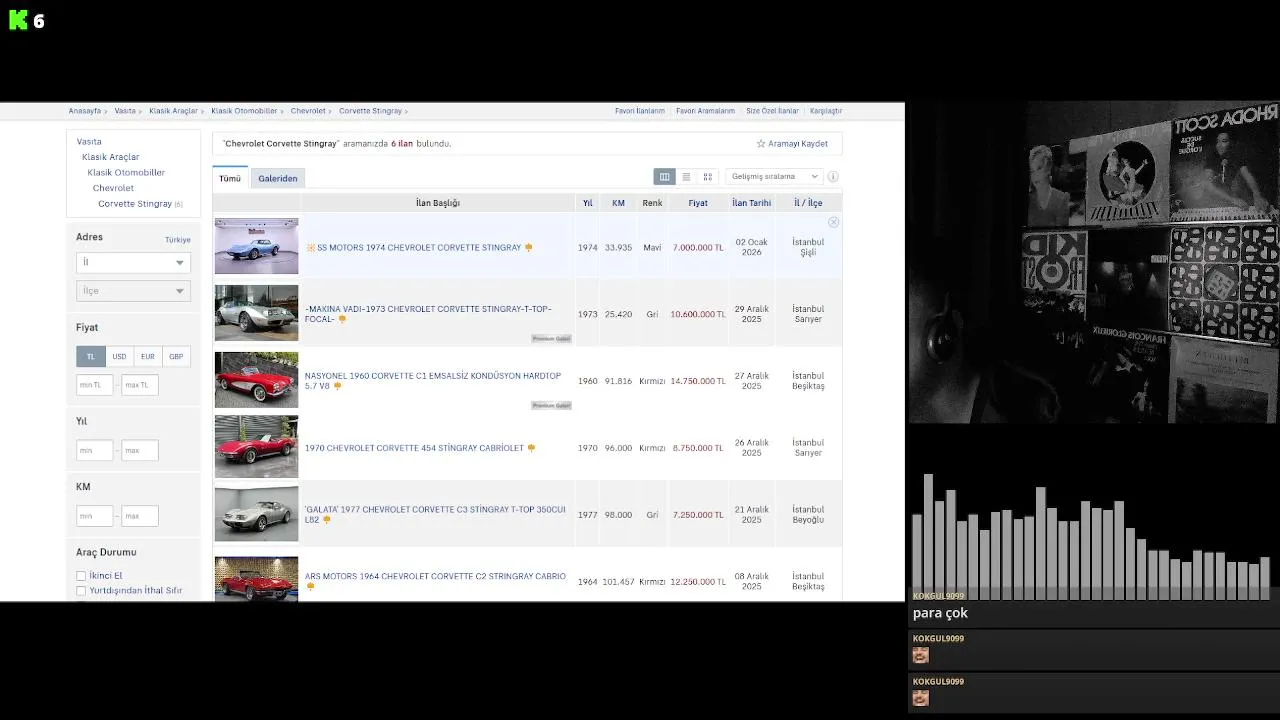The image size is (1280, 720).
Task: Click the Aramayı Kaydet link
Action: pyautogui.click(x=798, y=144)
